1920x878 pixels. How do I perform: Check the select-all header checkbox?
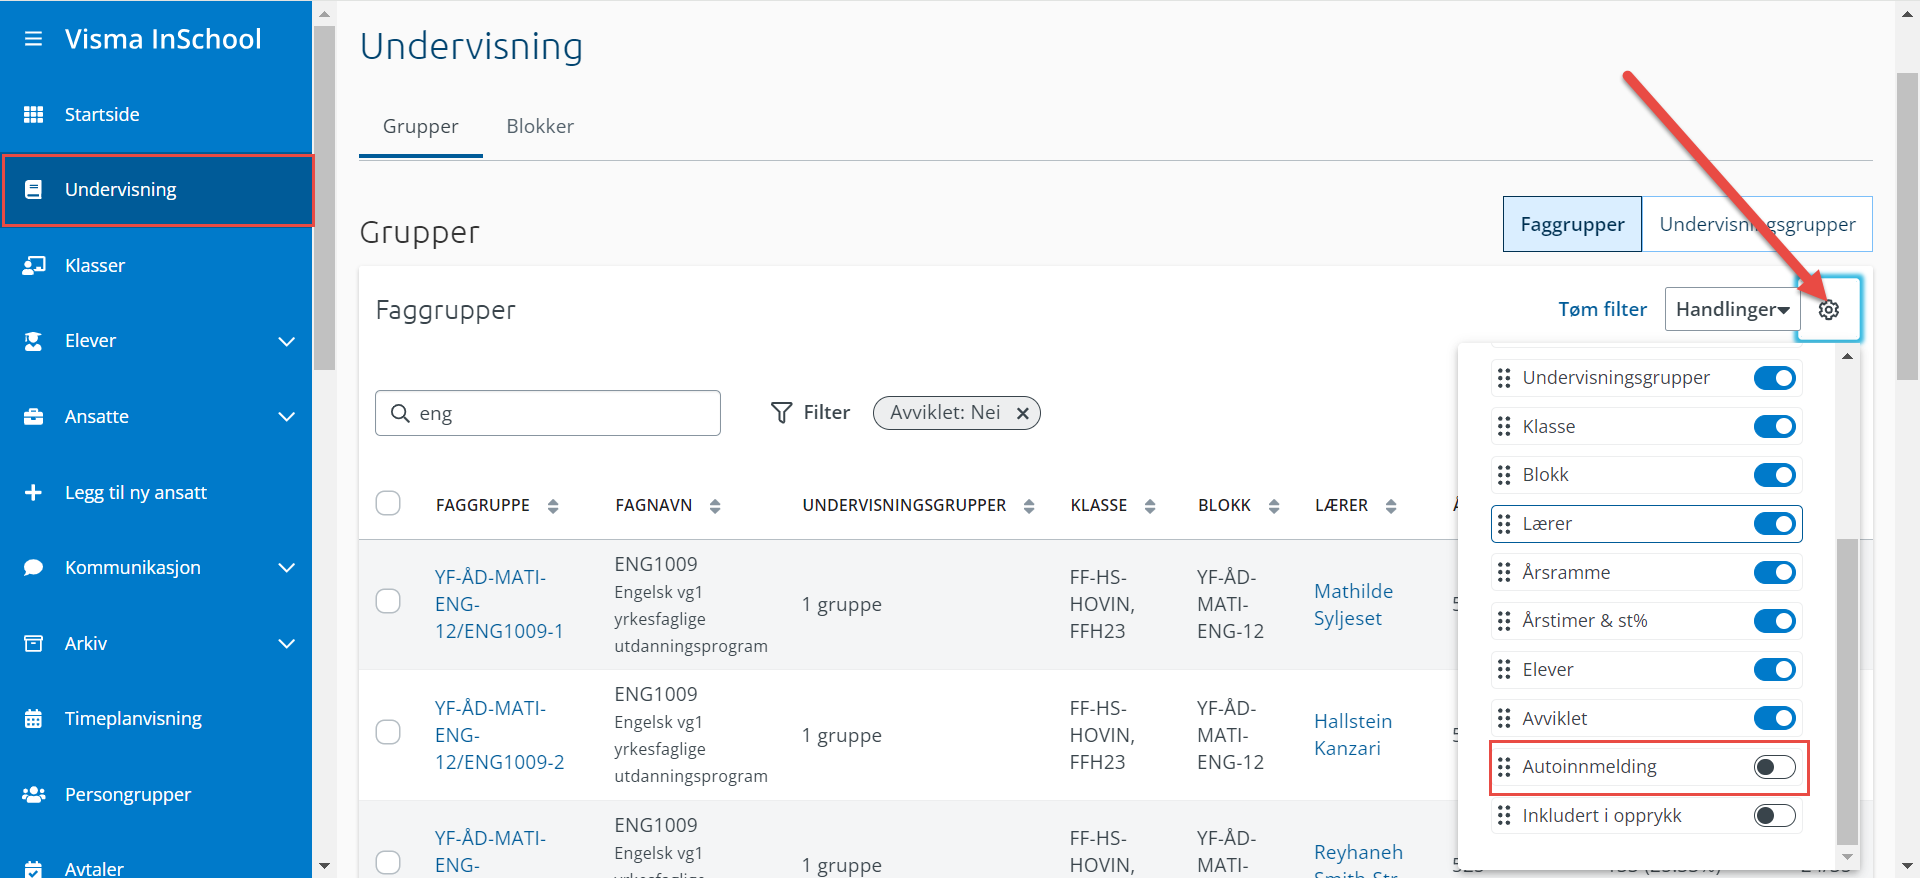coord(388,503)
